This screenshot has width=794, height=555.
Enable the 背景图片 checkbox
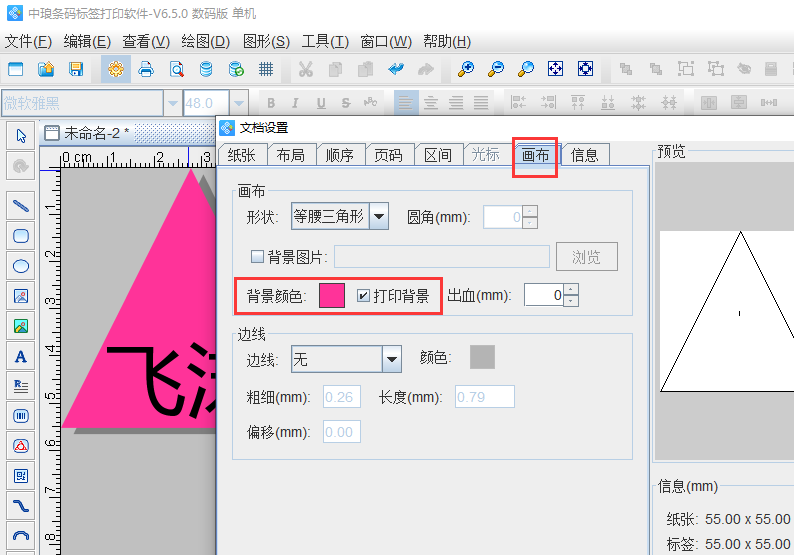click(257, 257)
